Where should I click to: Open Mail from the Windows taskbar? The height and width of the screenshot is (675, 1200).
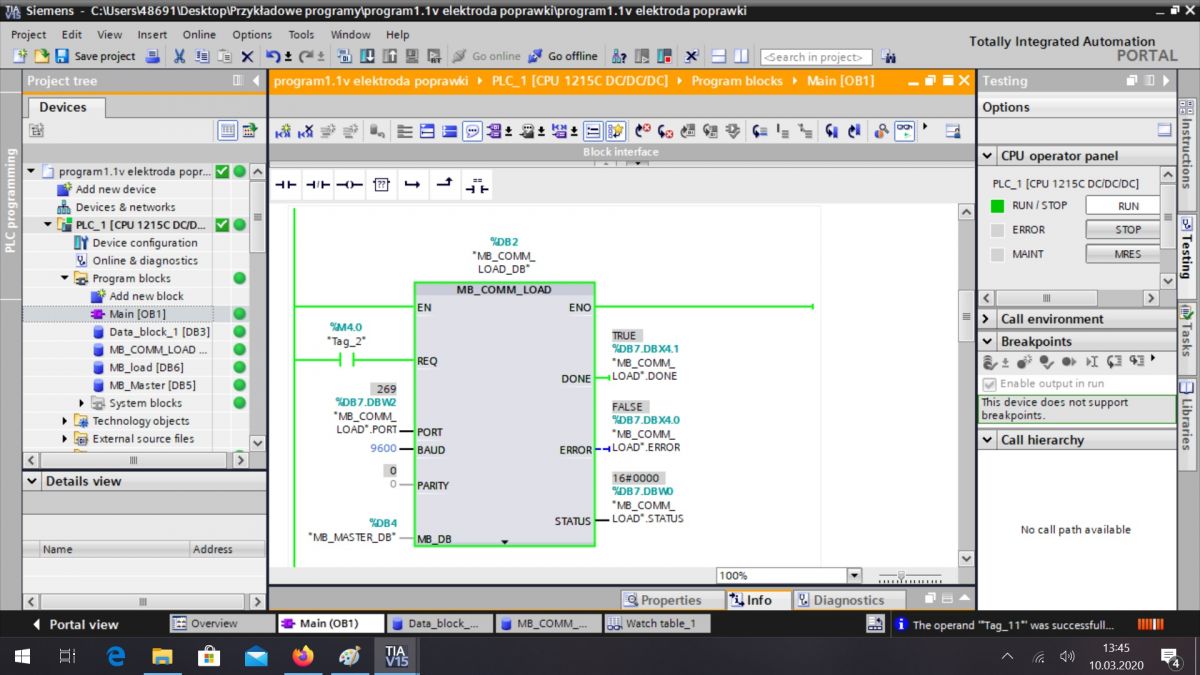[256, 656]
